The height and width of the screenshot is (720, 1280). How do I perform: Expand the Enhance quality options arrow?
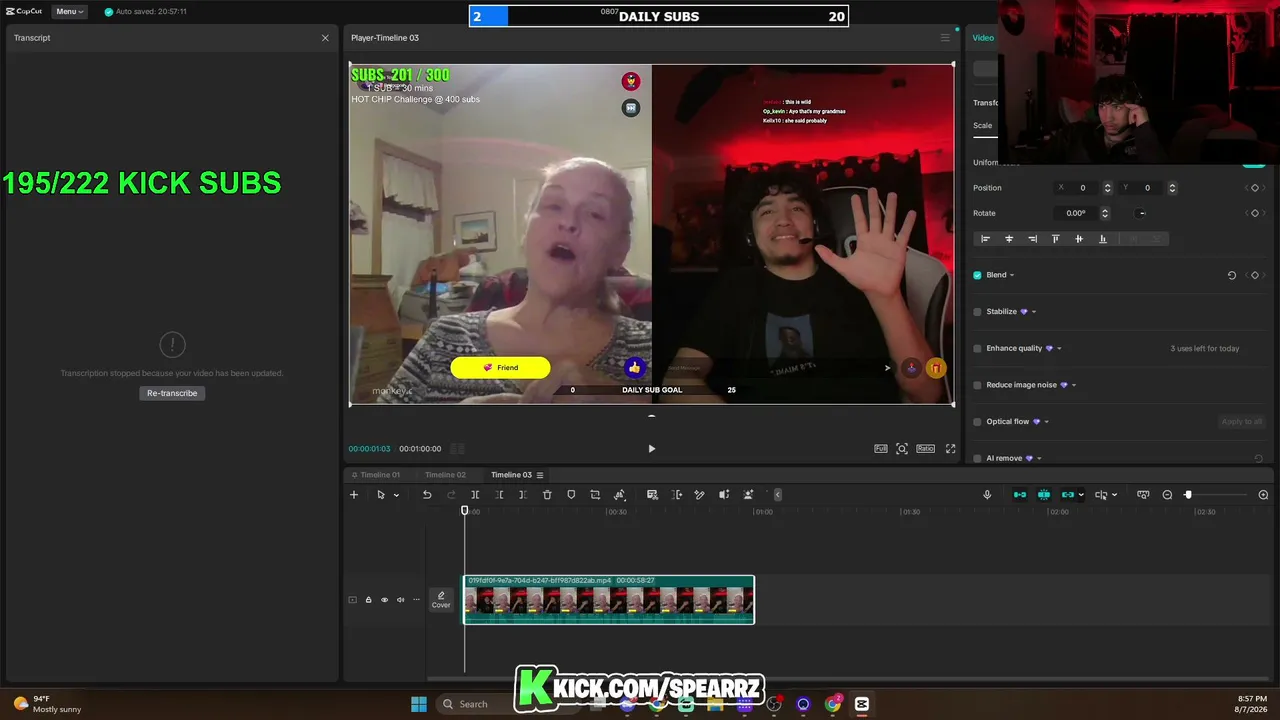coord(1059,348)
